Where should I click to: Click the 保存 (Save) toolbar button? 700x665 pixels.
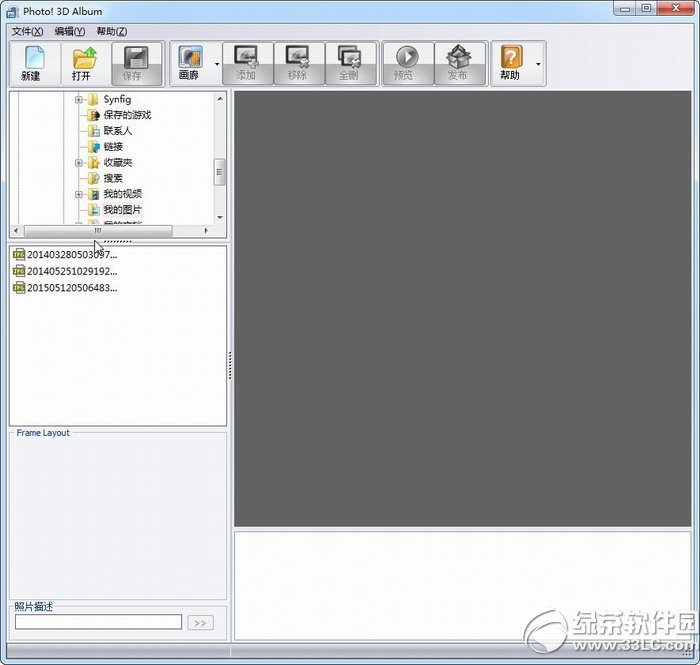pos(137,64)
